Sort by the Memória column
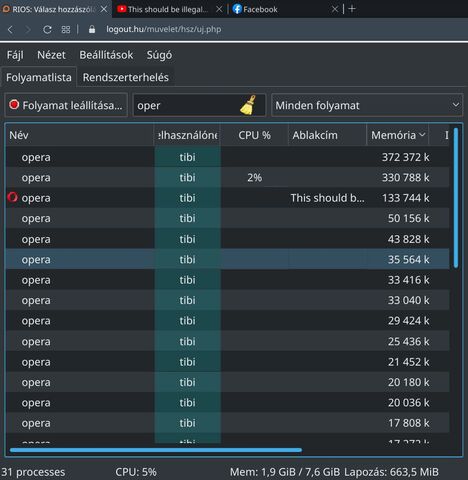 pos(397,135)
